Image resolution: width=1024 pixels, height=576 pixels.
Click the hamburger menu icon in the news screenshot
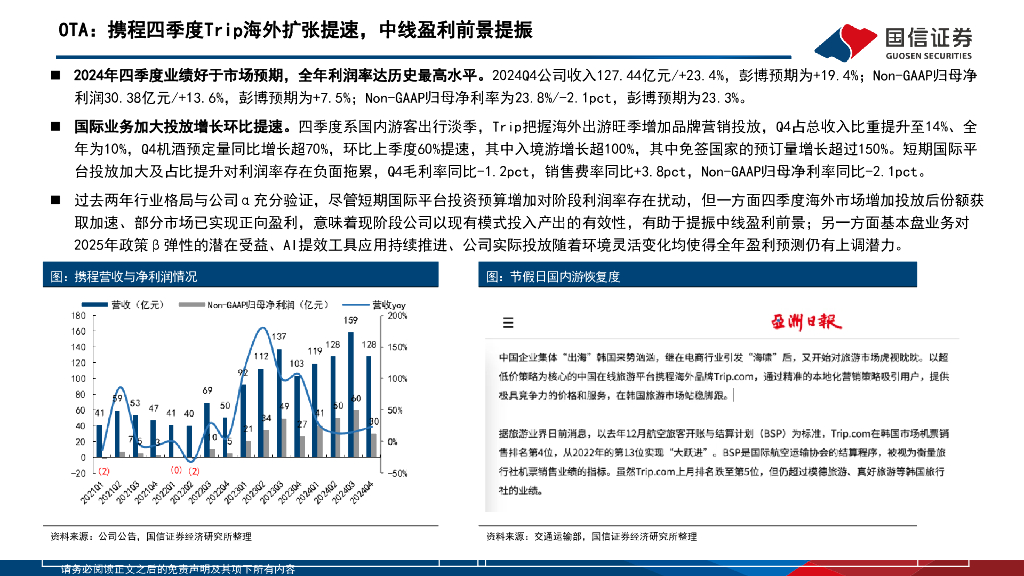tap(508, 323)
